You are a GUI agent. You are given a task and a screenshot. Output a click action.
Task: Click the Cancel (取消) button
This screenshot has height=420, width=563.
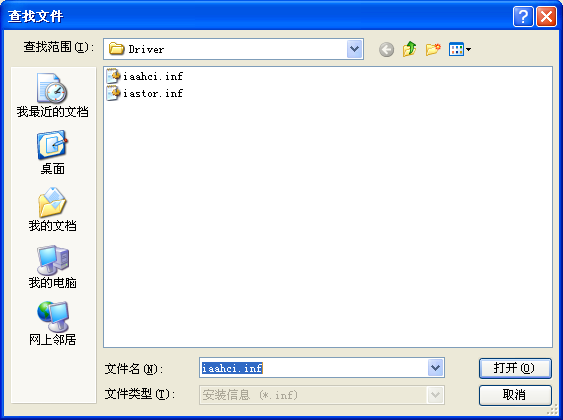click(x=515, y=395)
